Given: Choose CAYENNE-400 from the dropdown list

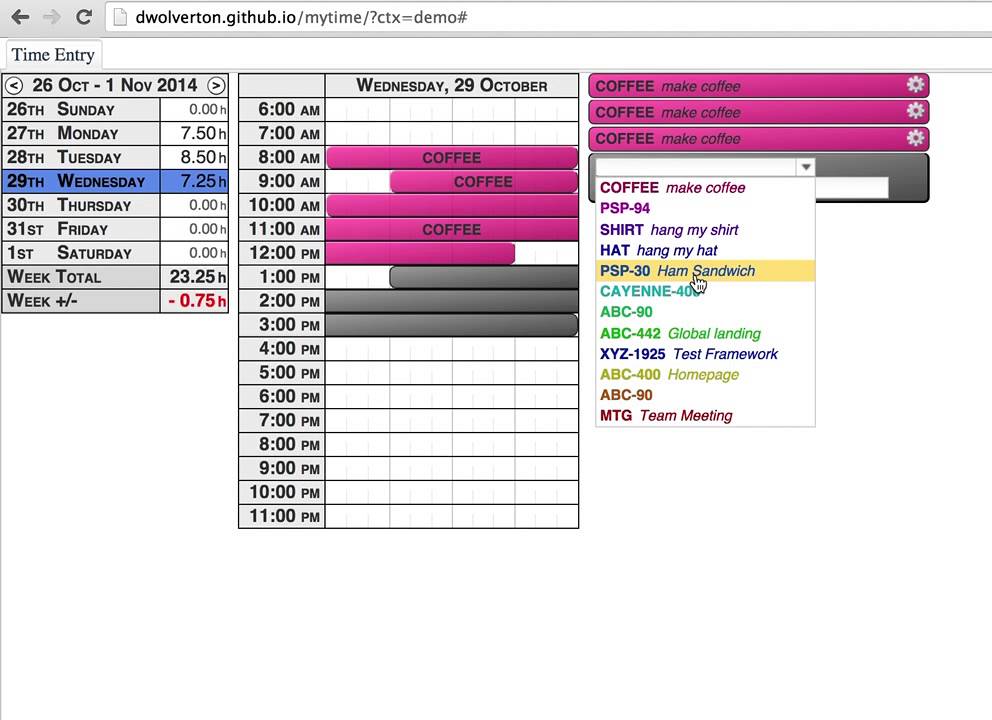Looking at the screenshot, I should tap(705, 292).
